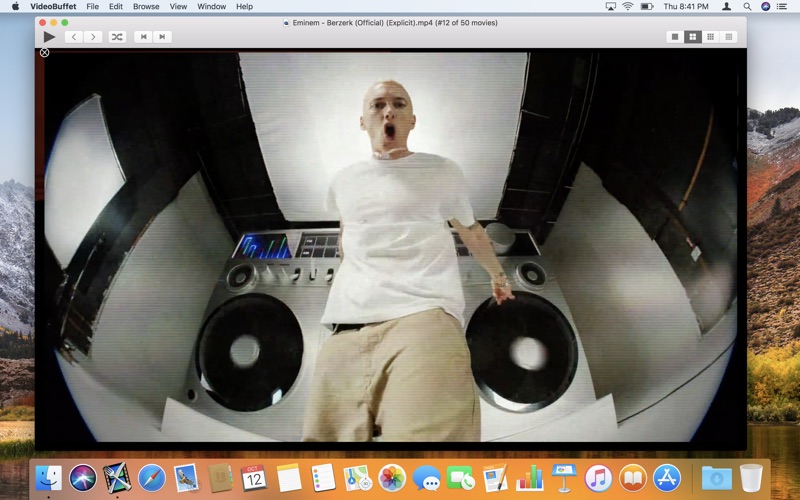Select the nine-video grid layout
This screenshot has height=500, width=800.
[710, 37]
